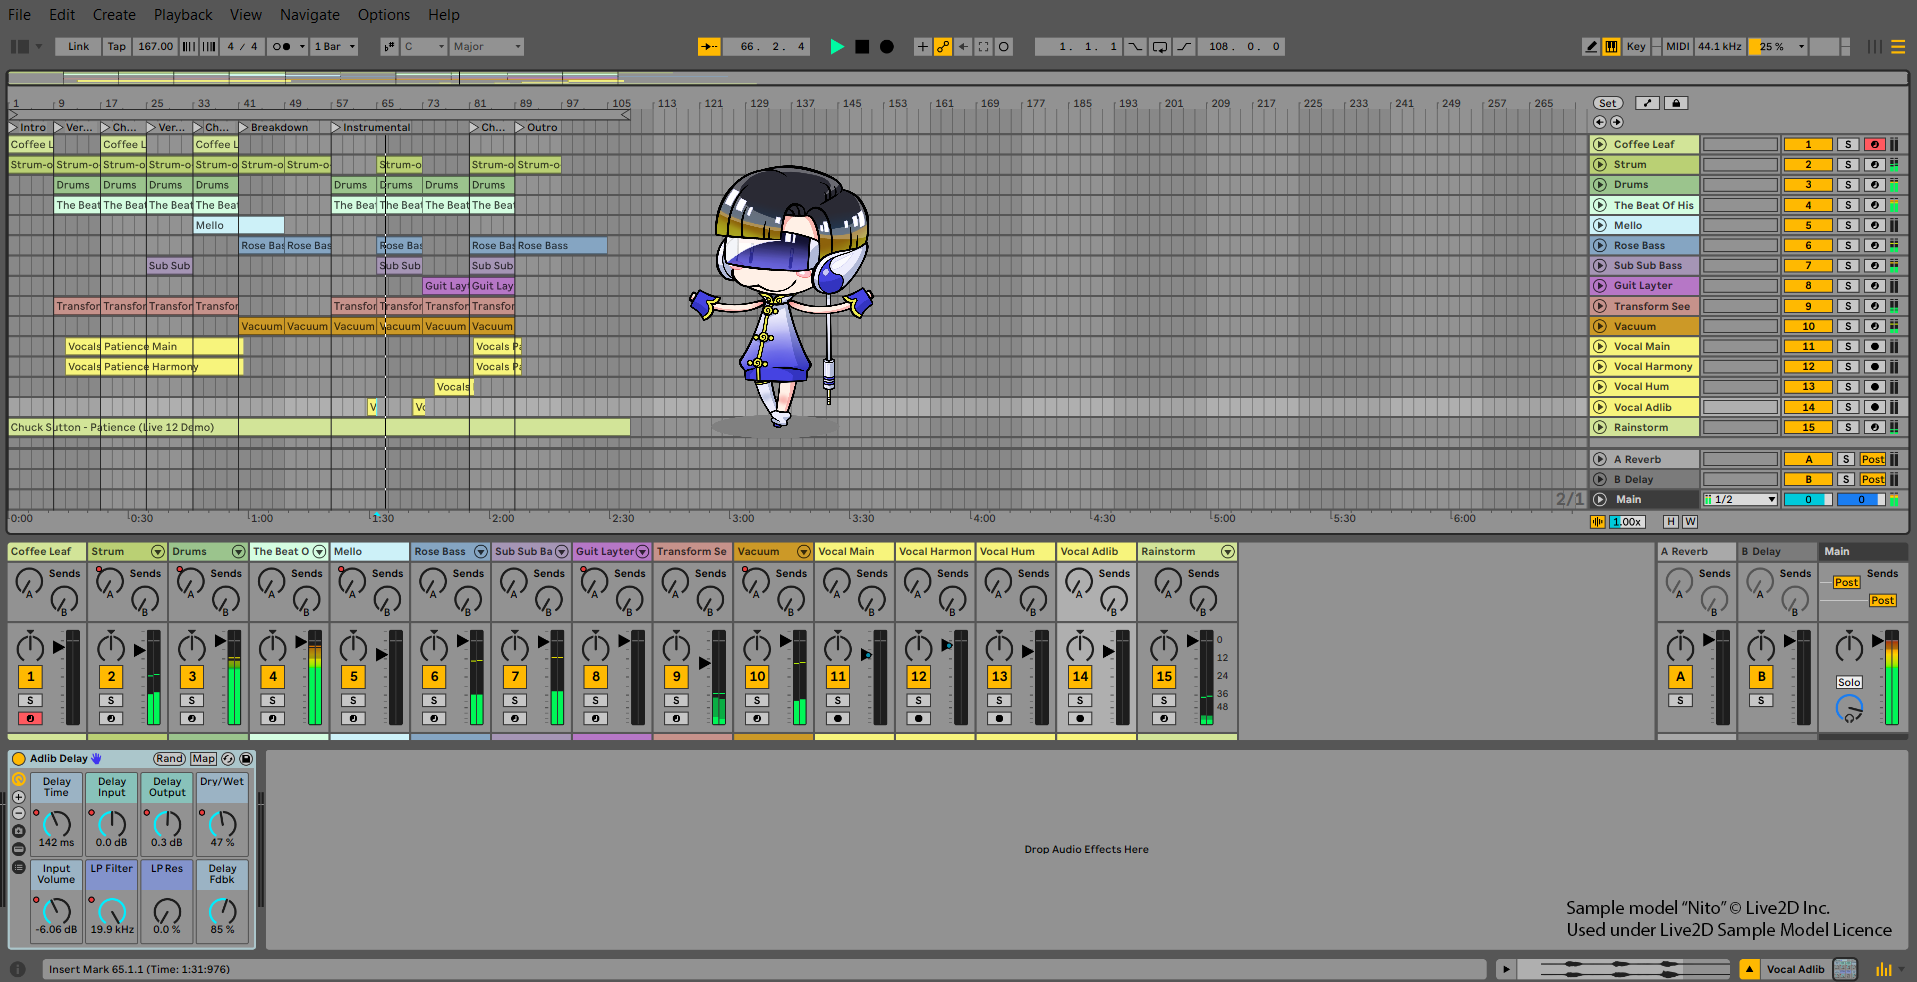Click the Adlib Delay hot-swap button
This screenshot has width=1917, height=982.
coord(228,759)
